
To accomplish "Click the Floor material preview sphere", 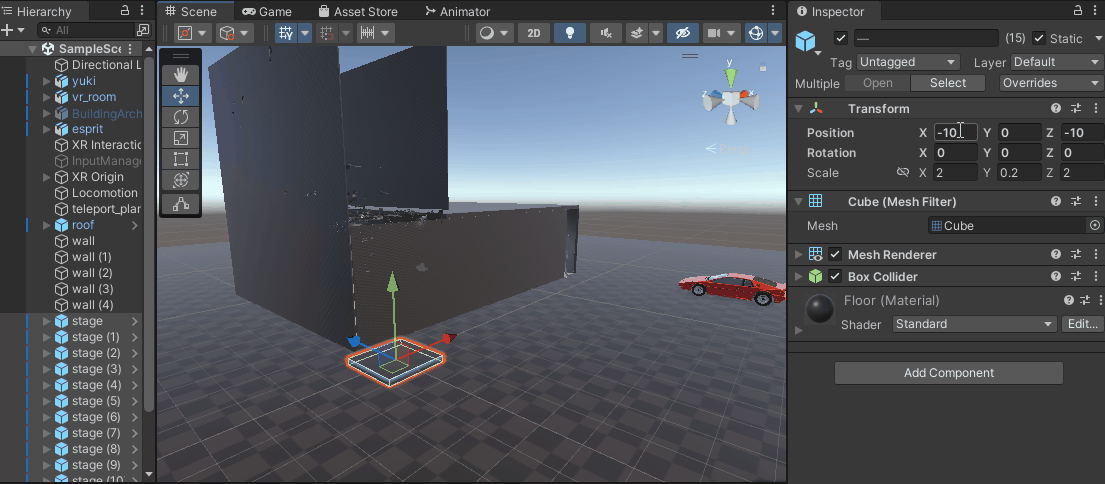I will (821, 310).
